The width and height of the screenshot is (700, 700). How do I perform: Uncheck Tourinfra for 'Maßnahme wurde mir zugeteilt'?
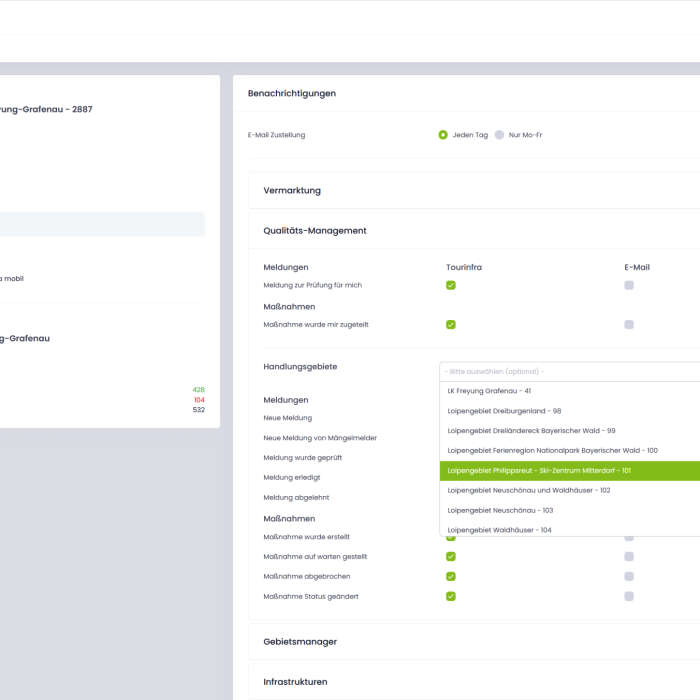(x=451, y=324)
